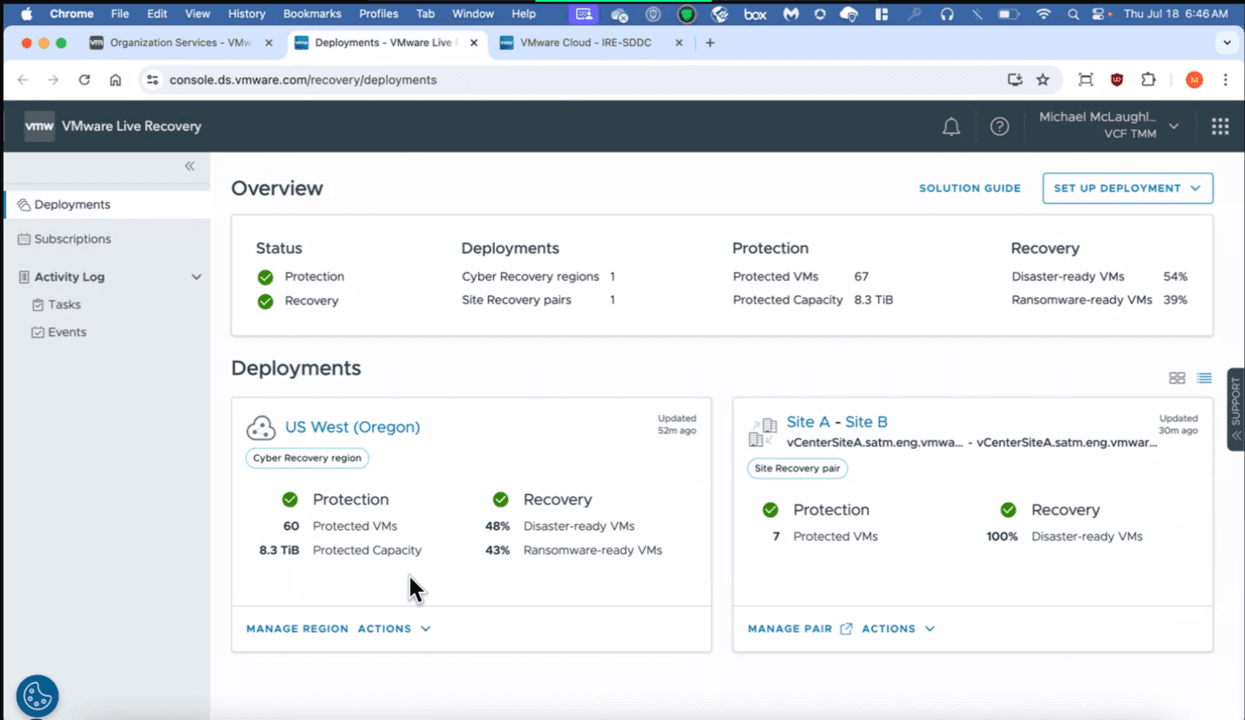The image size is (1245, 720).
Task: Open the notifications bell icon
Action: pos(950,126)
